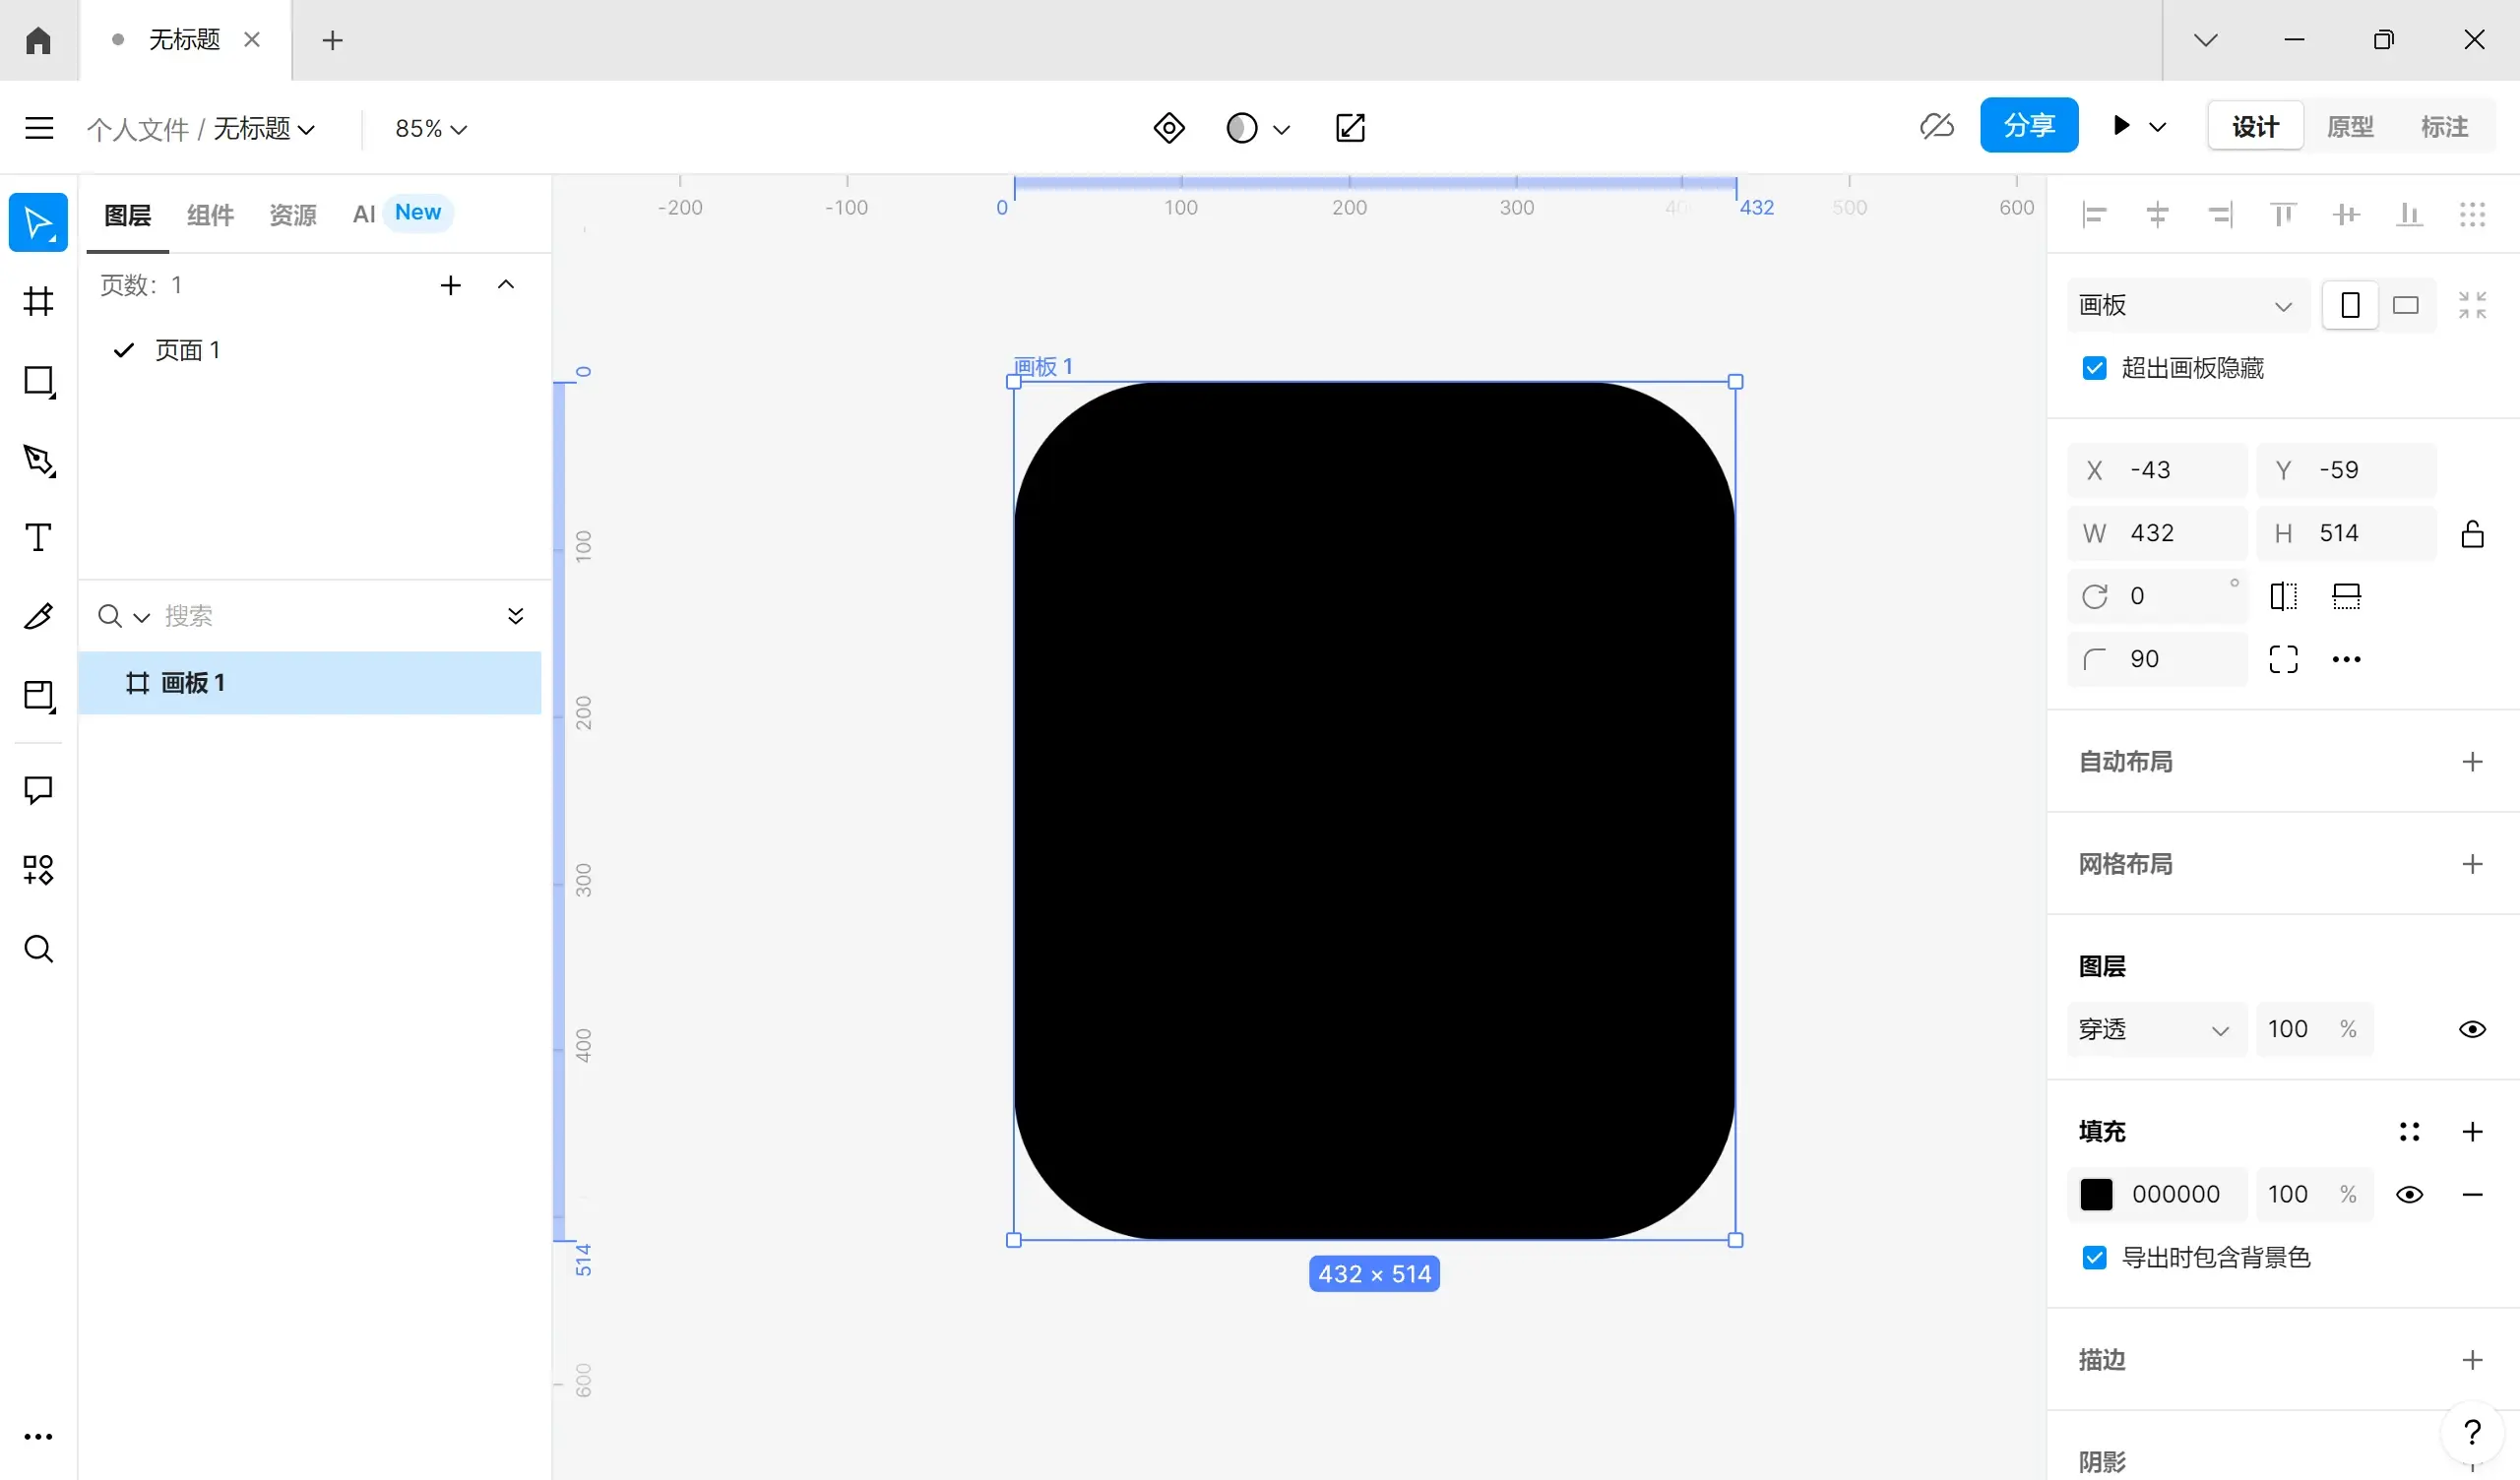Click the align left icon
Viewport: 2520px width, 1480px height.
coord(2094,215)
